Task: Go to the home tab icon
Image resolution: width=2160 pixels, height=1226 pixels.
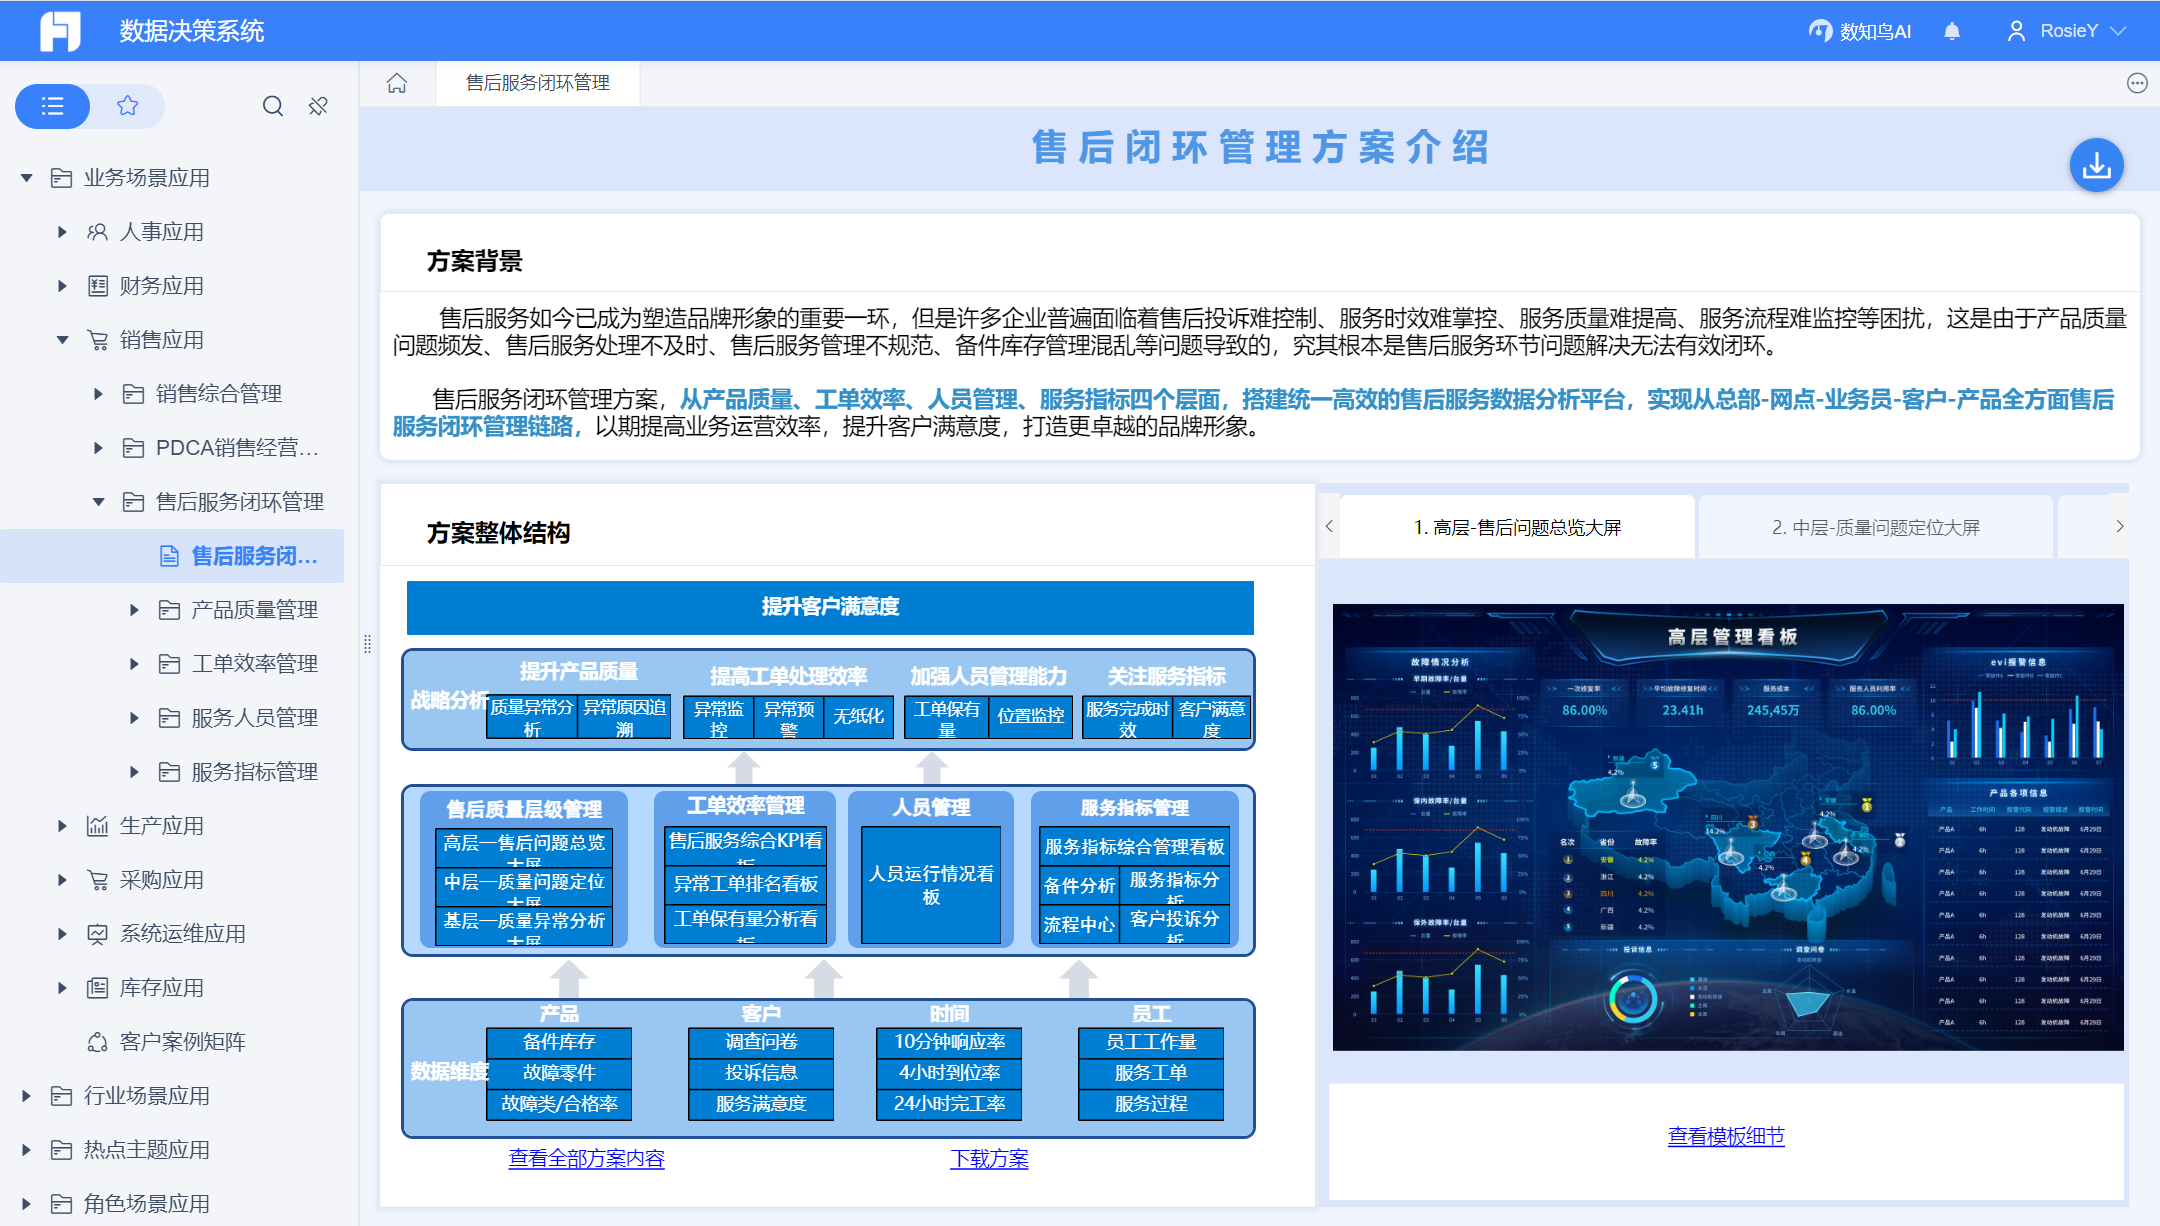Action: click(x=397, y=83)
